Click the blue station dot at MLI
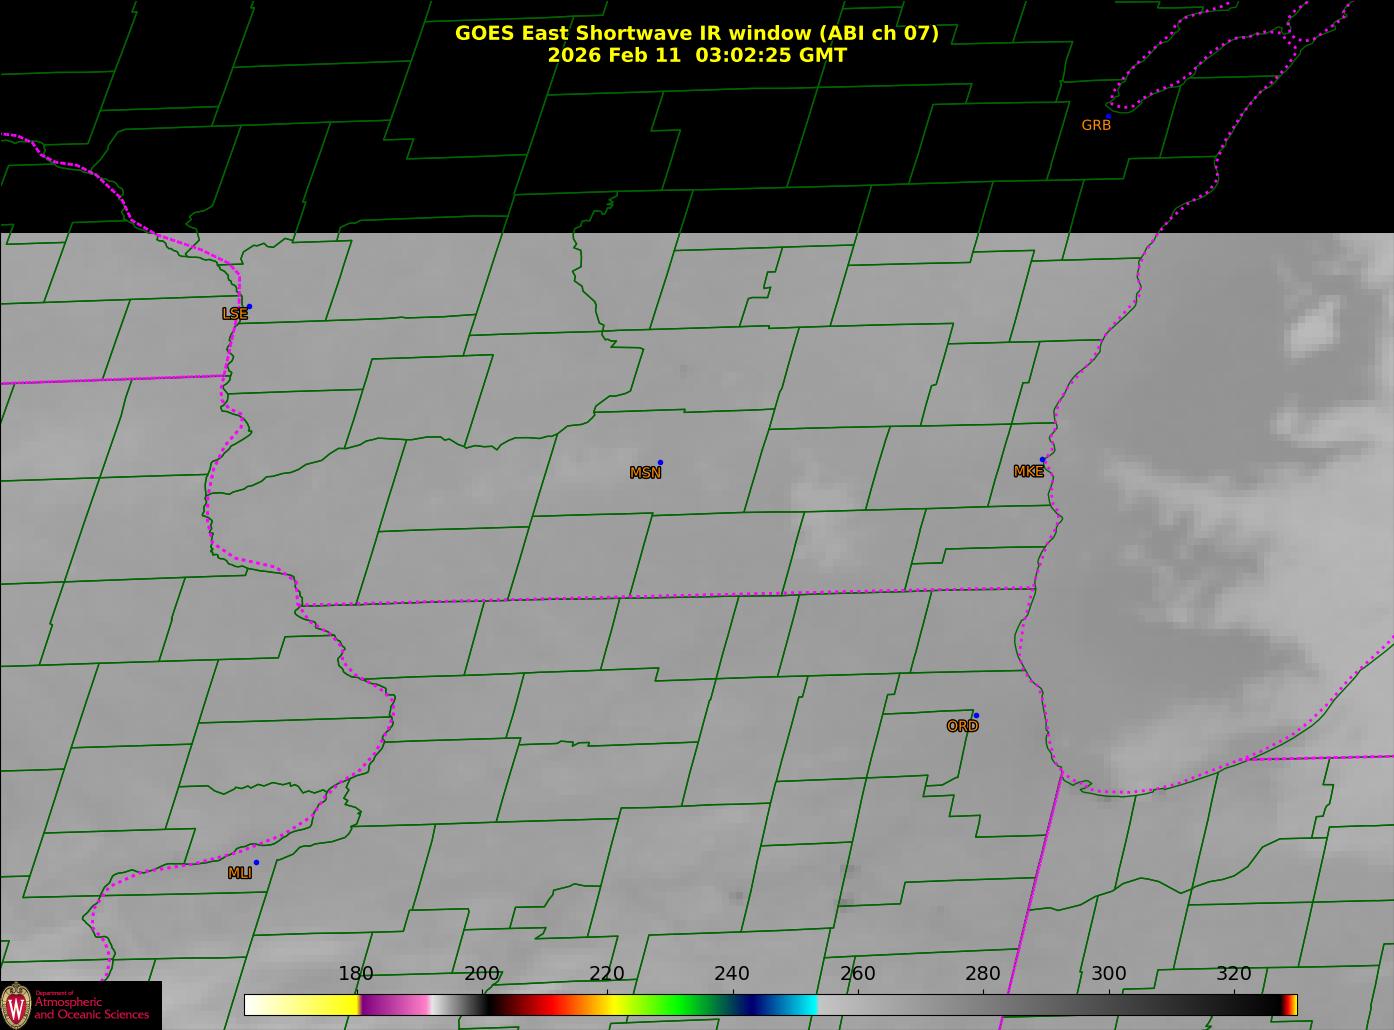 [x=256, y=863]
